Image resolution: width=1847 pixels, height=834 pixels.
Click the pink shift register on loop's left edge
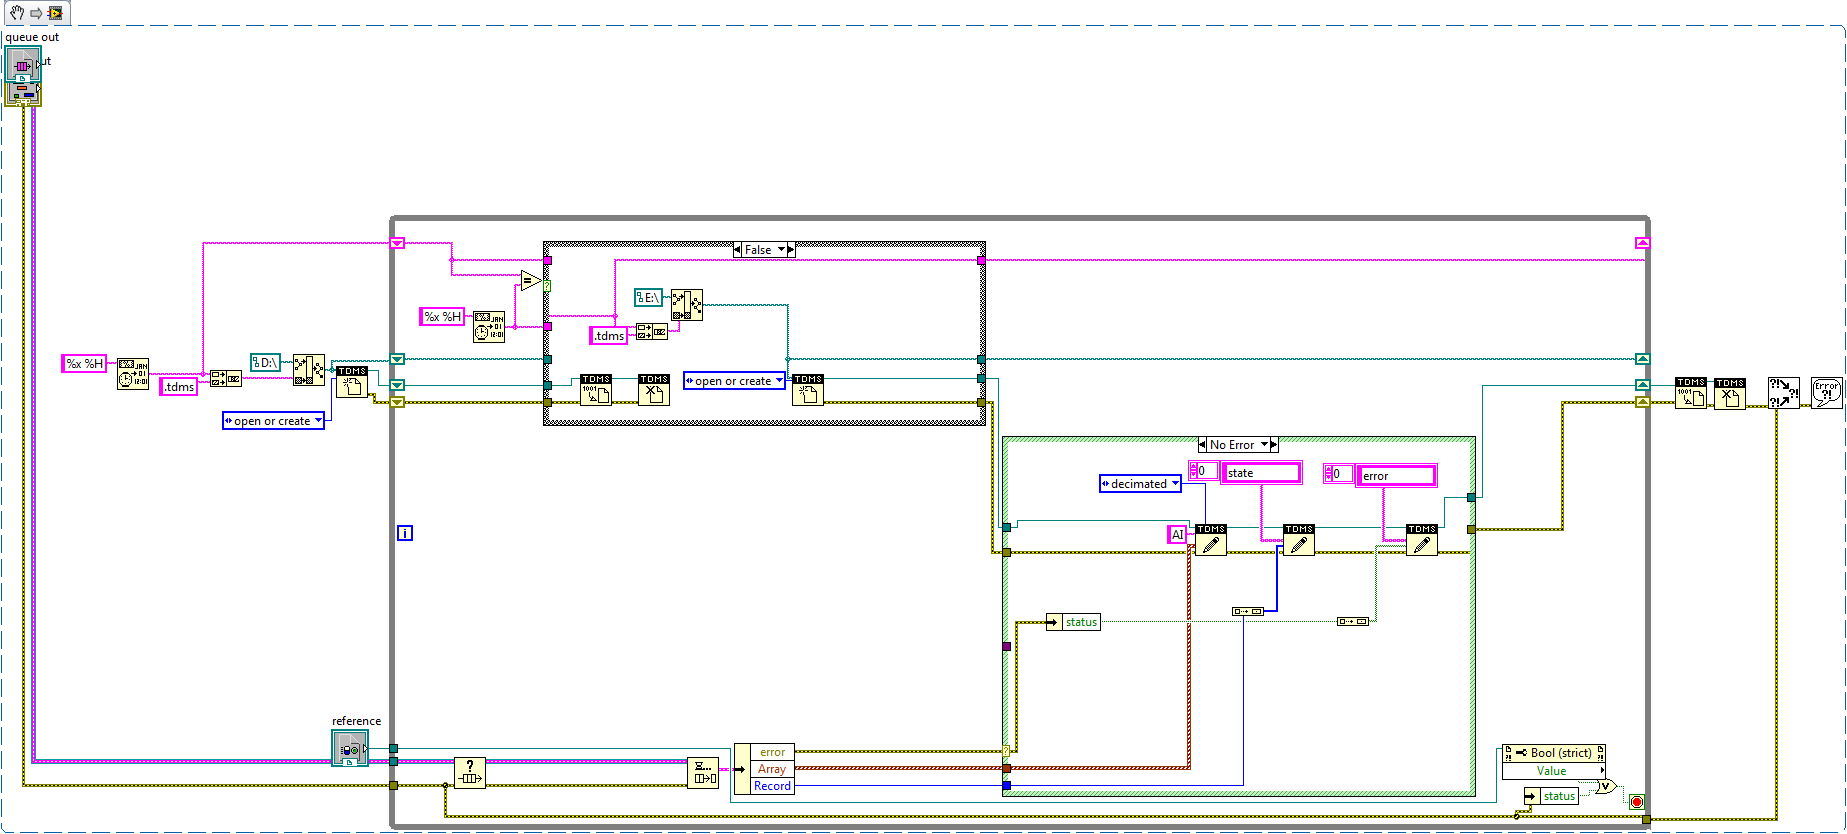tap(397, 243)
